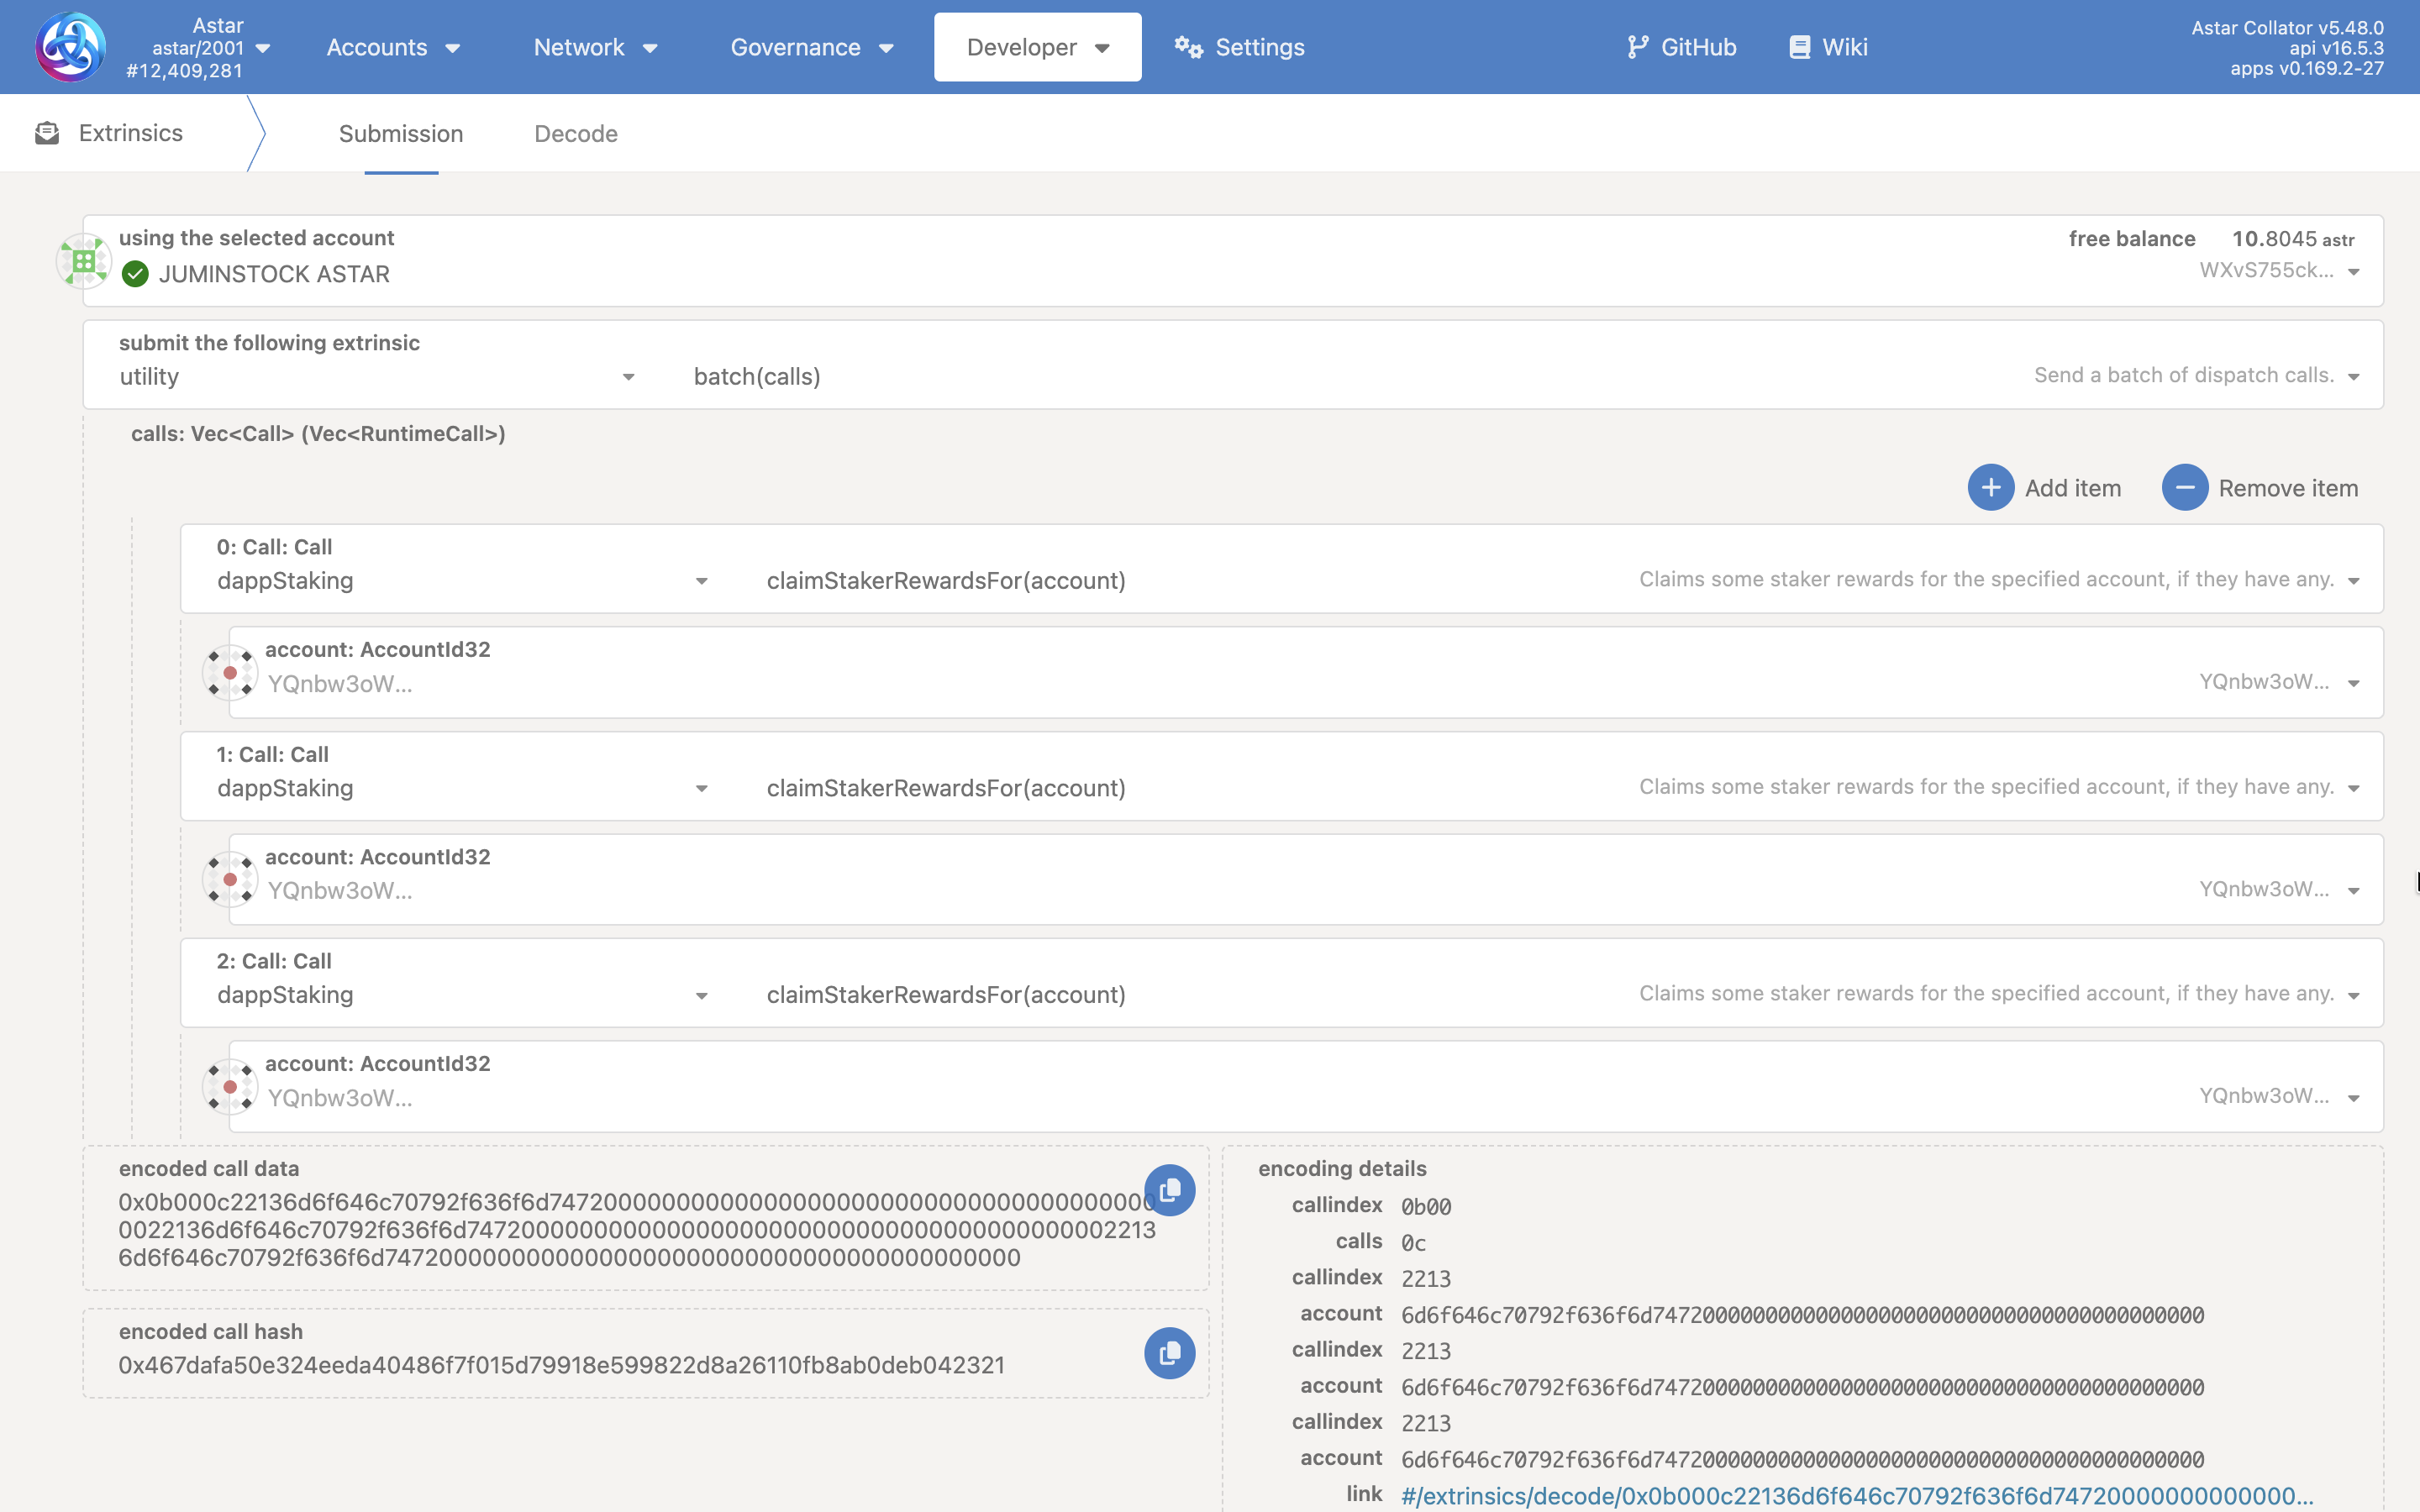Click the call 1 account address field

[x=1200, y=890]
